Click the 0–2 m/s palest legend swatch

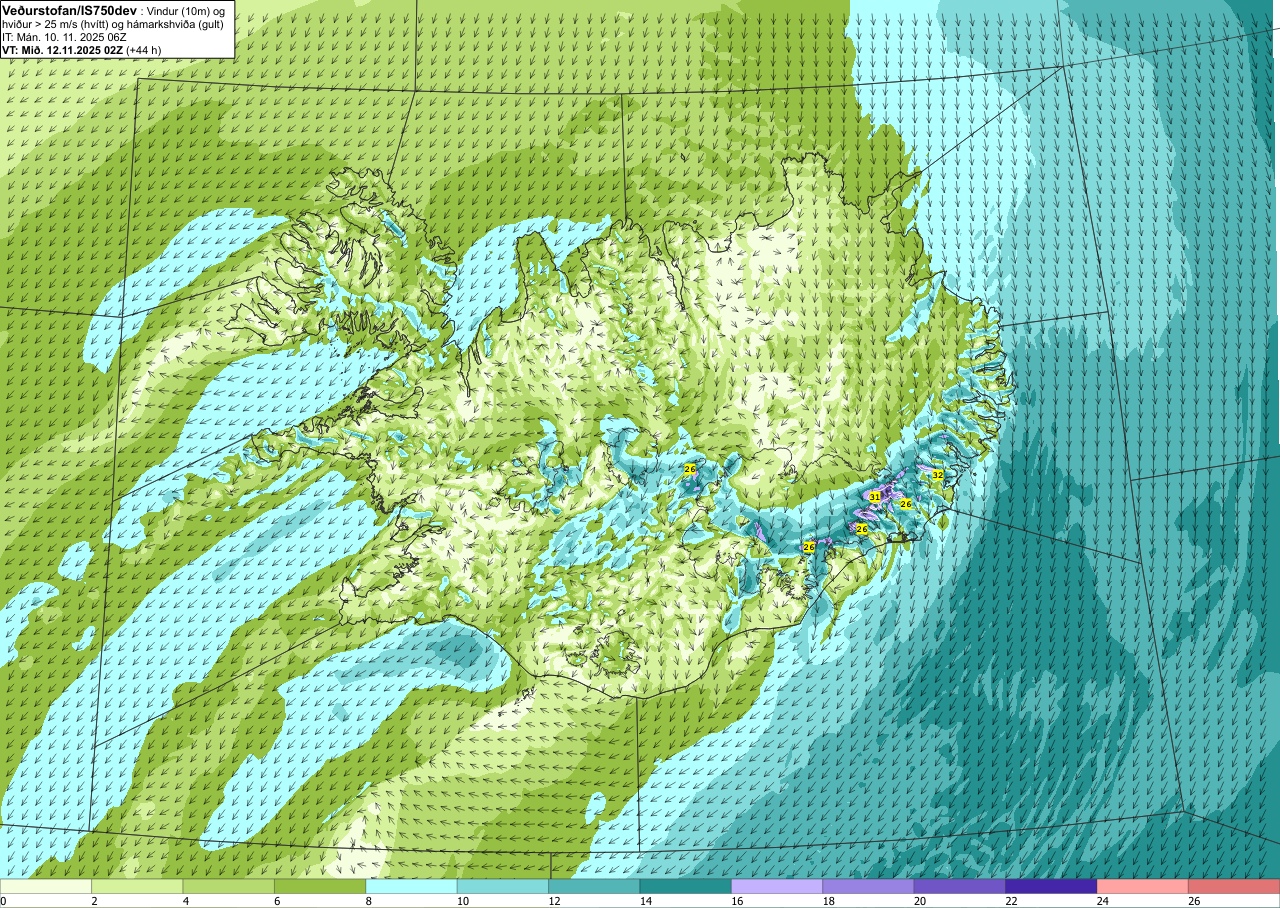(46, 886)
